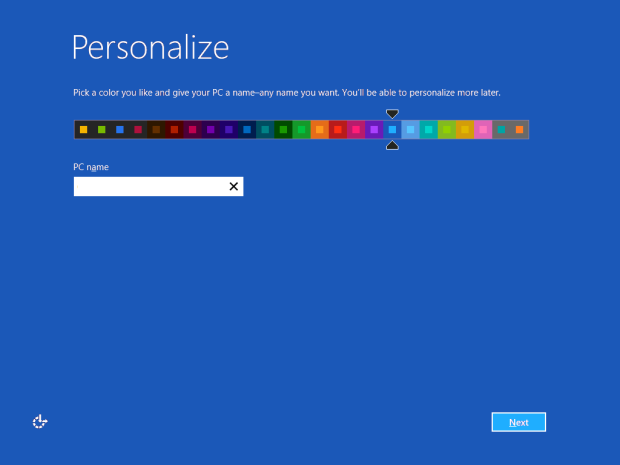Choose the navy swatch with blue square

coord(247,130)
